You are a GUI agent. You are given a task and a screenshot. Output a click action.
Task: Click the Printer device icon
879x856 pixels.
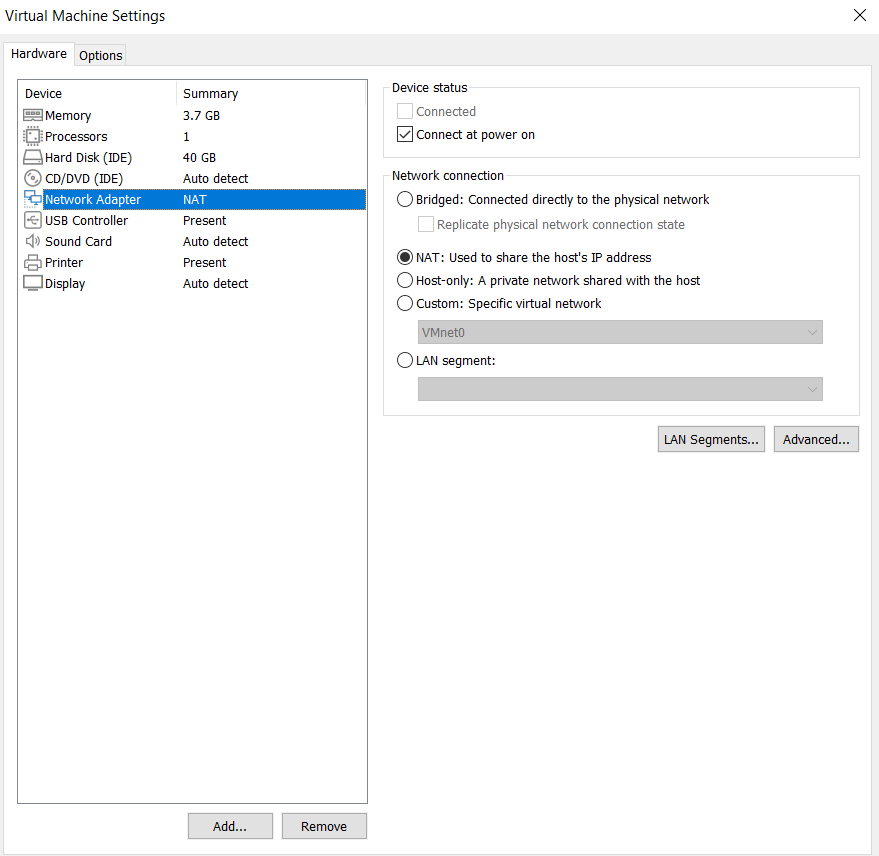32,263
